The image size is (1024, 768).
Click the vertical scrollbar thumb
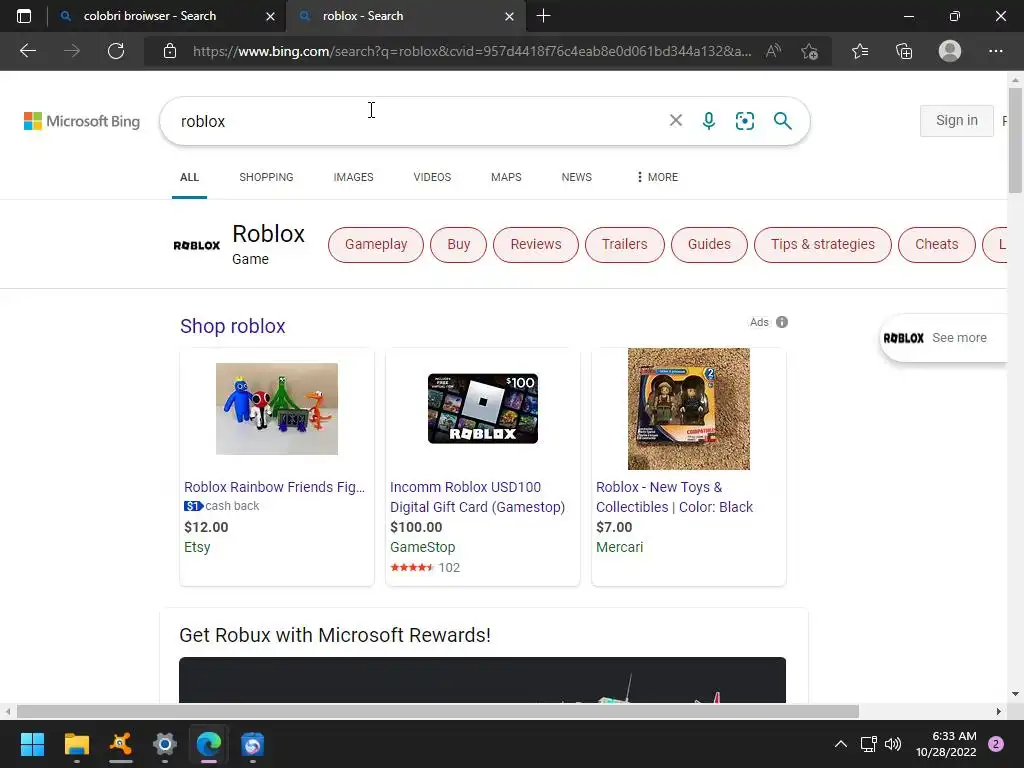click(1015, 140)
